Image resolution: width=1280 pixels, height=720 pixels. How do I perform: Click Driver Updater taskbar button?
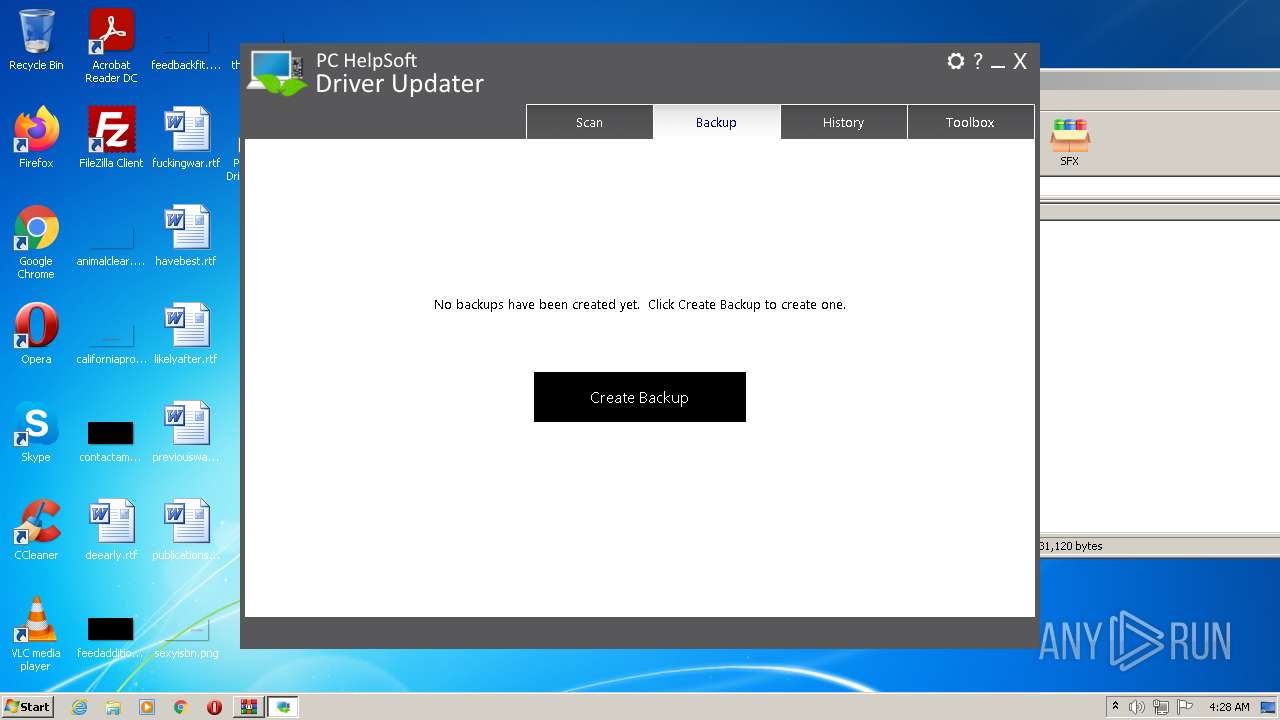(284, 707)
